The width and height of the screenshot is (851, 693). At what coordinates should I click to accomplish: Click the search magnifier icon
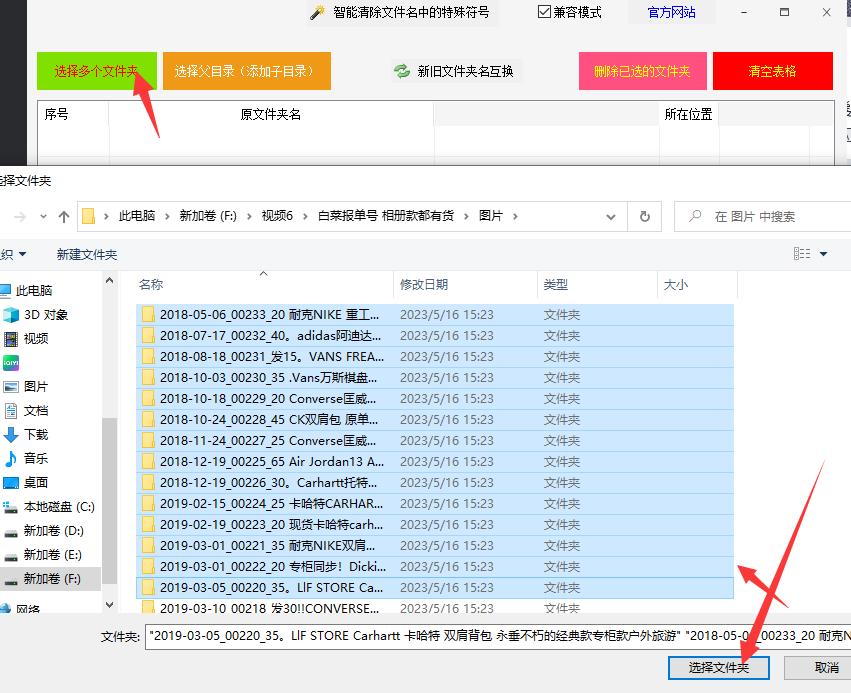pyautogui.click(x=696, y=216)
